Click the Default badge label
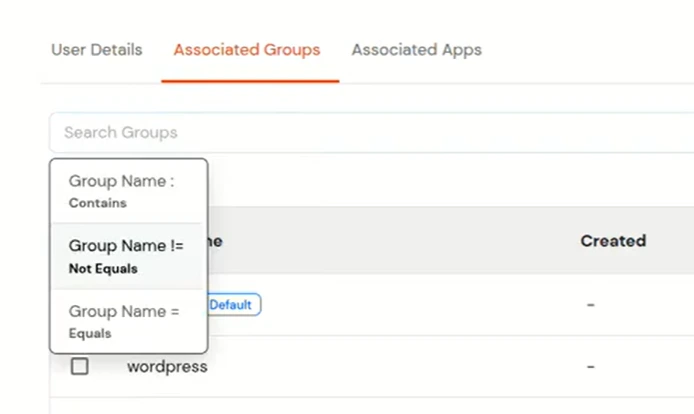 point(233,305)
